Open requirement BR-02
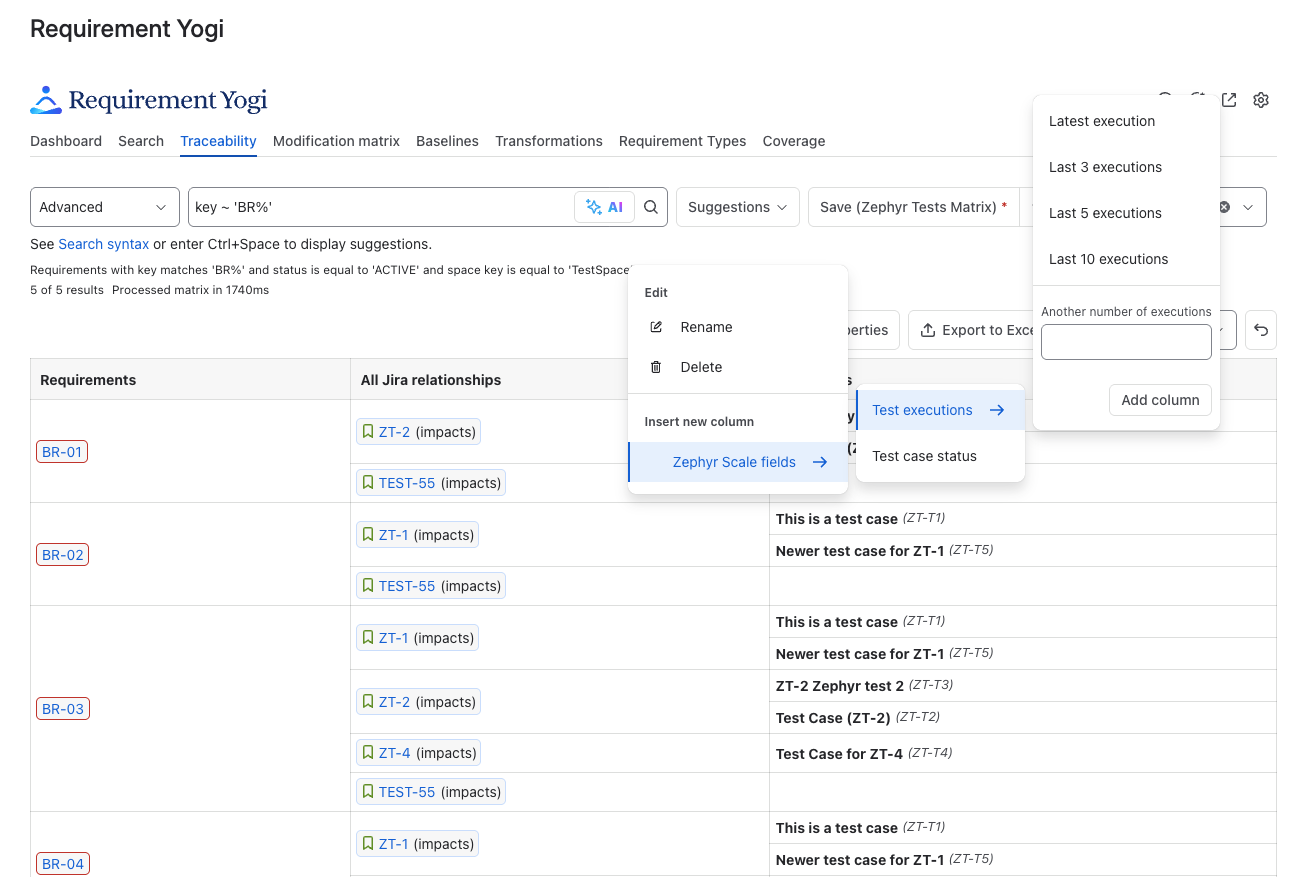 62,555
